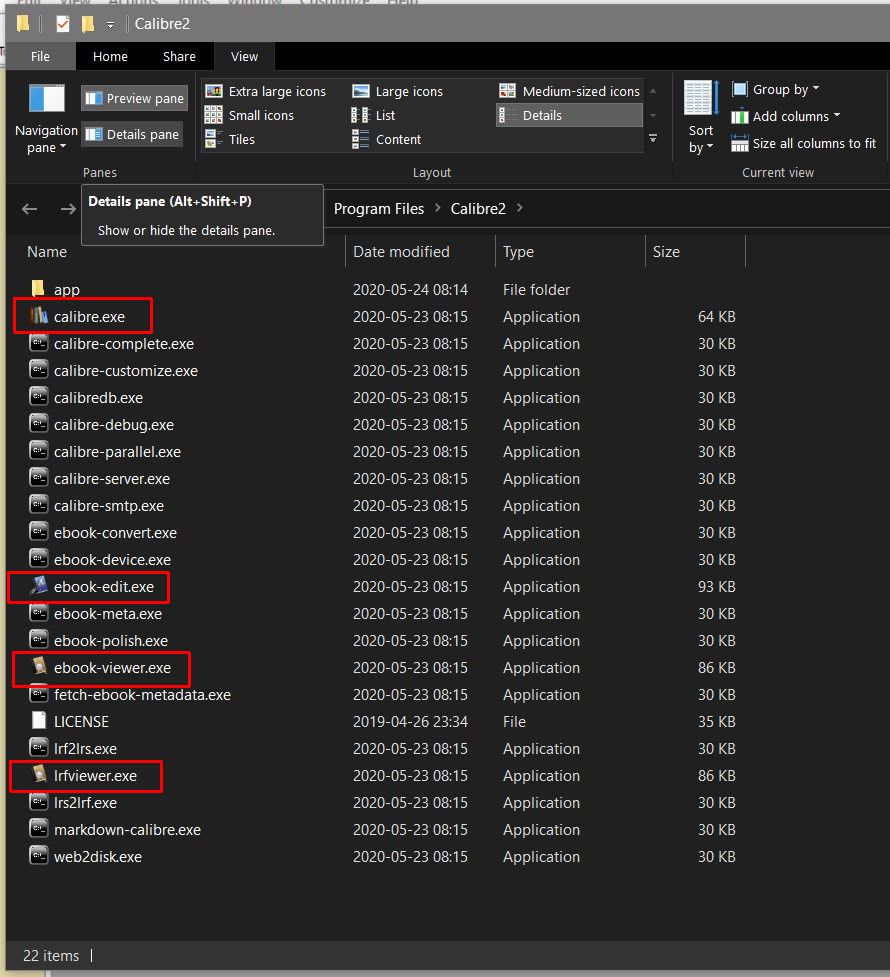Toggle the Preview pane
The width and height of the screenshot is (890, 977).
tap(135, 98)
